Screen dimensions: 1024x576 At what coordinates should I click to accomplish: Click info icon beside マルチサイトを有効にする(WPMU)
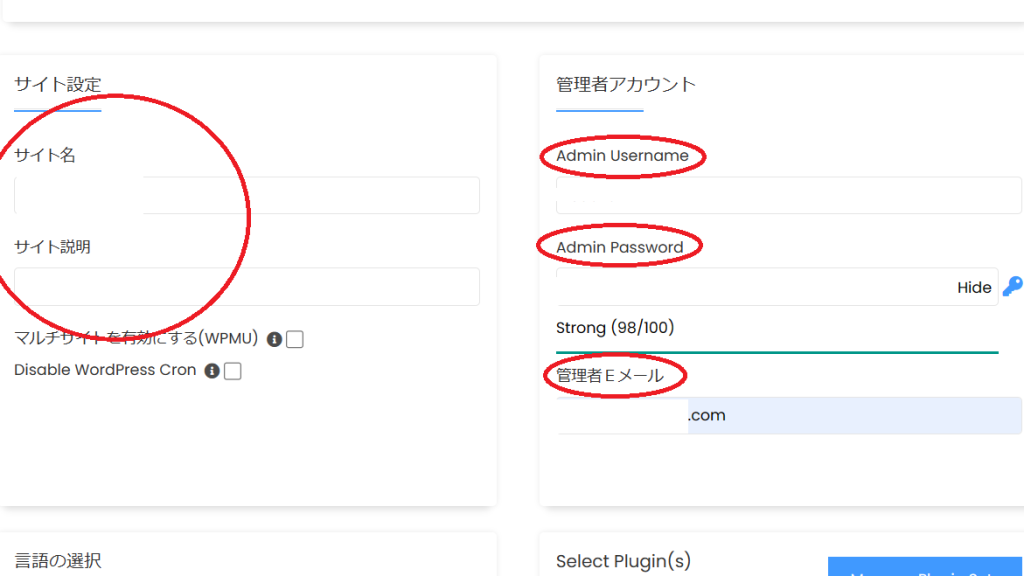(x=274, y=339)
